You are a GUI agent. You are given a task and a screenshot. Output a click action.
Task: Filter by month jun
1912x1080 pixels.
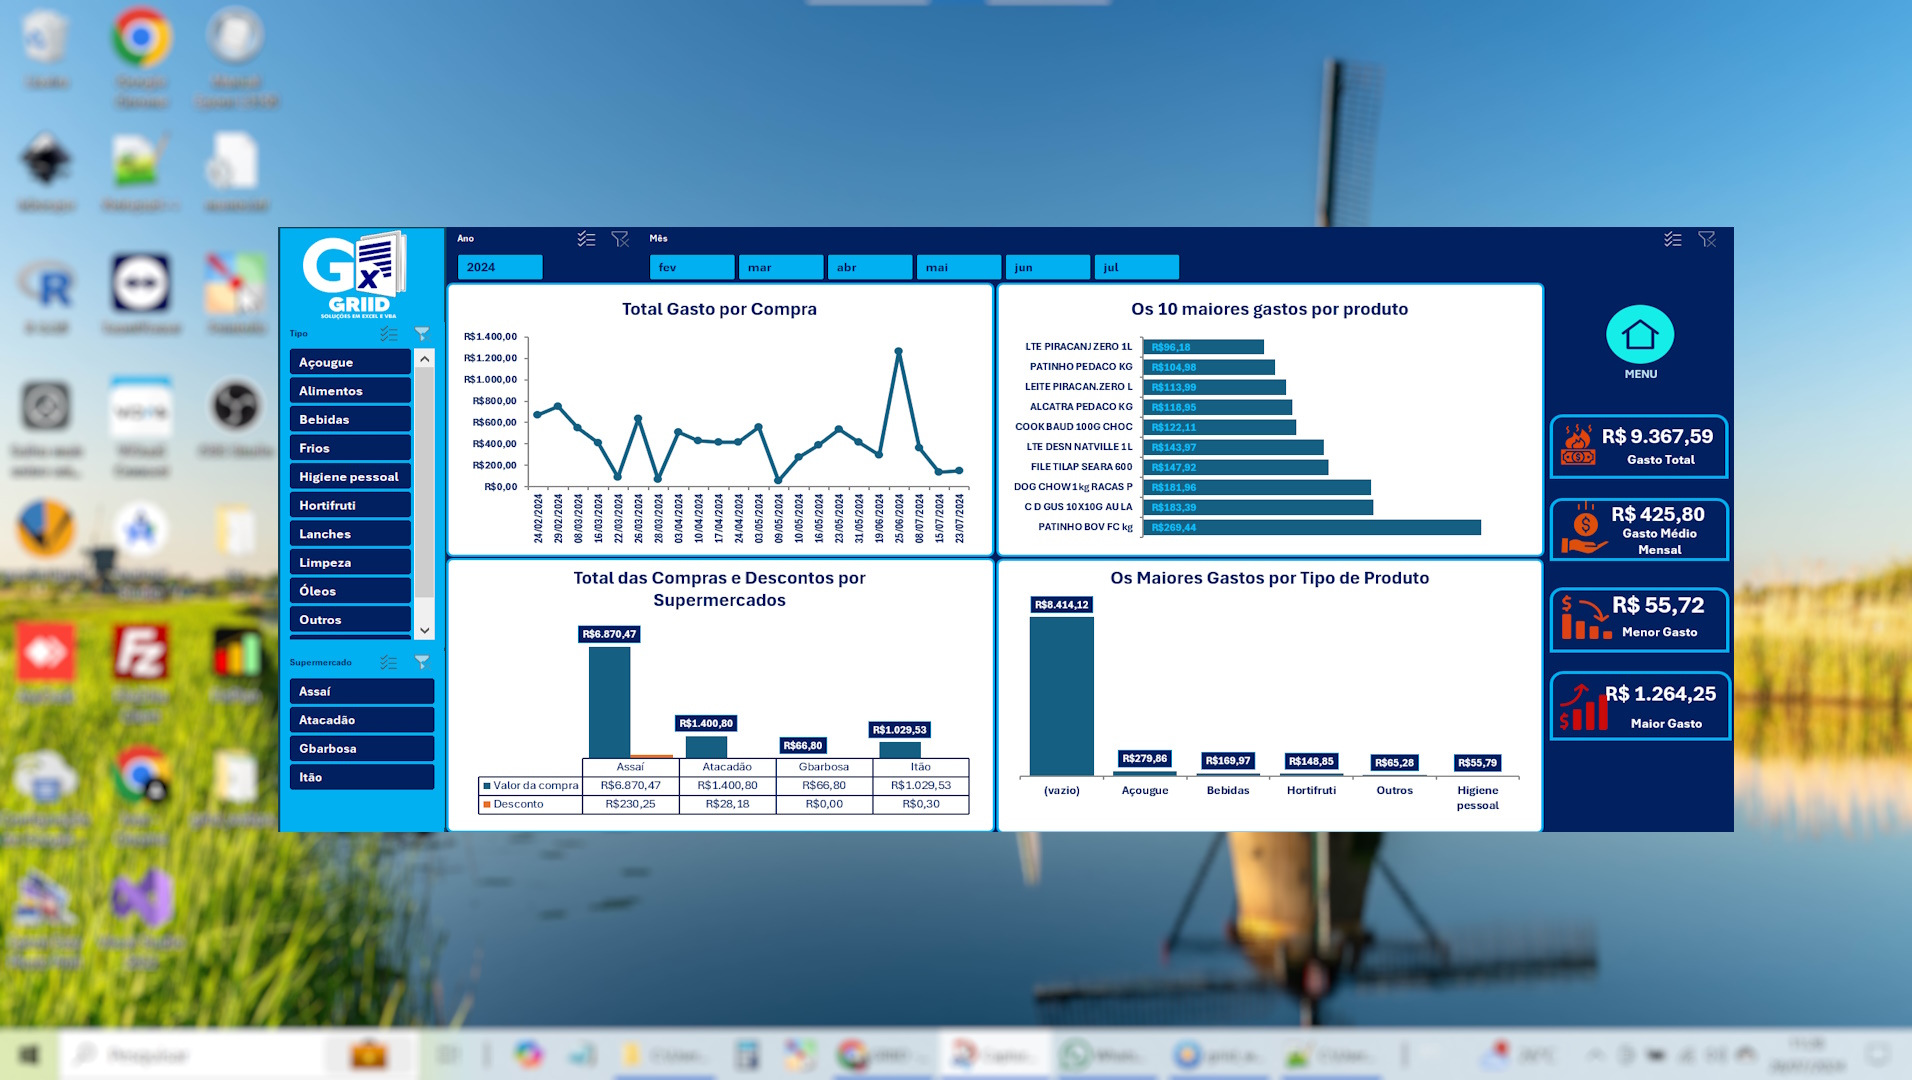point(1047,267)
